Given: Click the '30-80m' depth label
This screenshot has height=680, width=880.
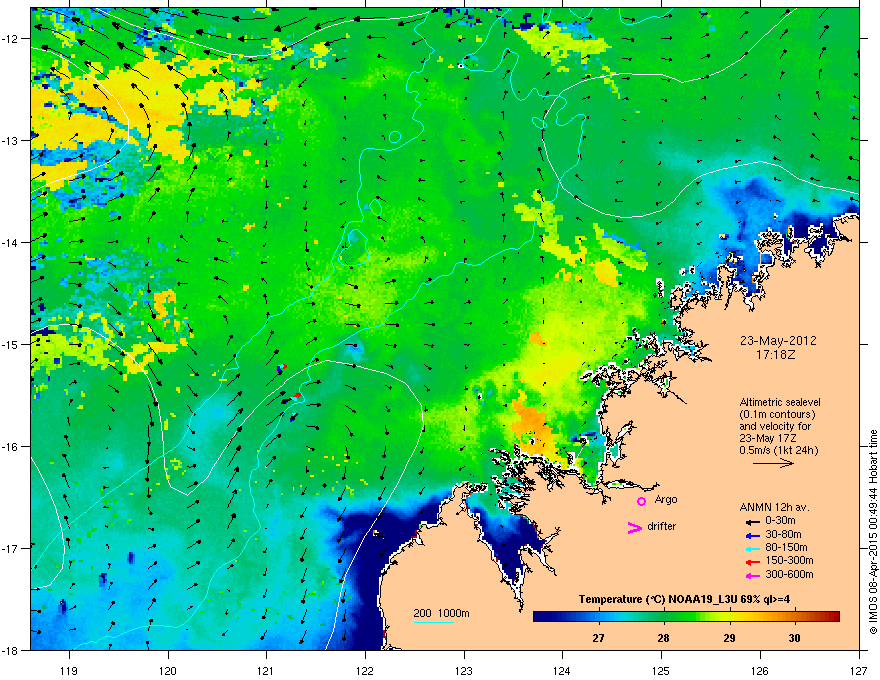Looking at the screenshot, I should tap(783, 534).
